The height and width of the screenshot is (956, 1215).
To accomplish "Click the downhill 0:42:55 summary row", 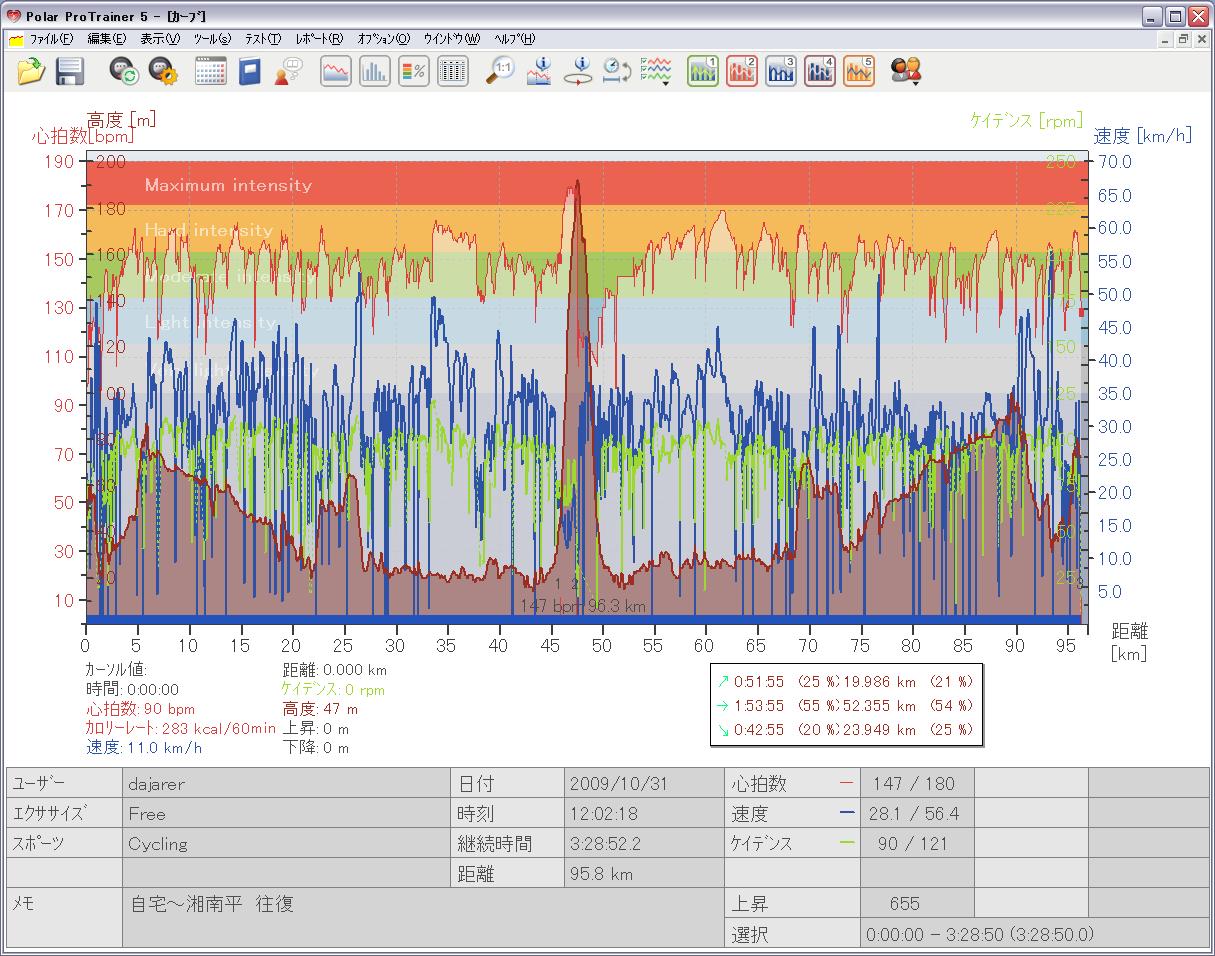I will click(x=845, y=729).
